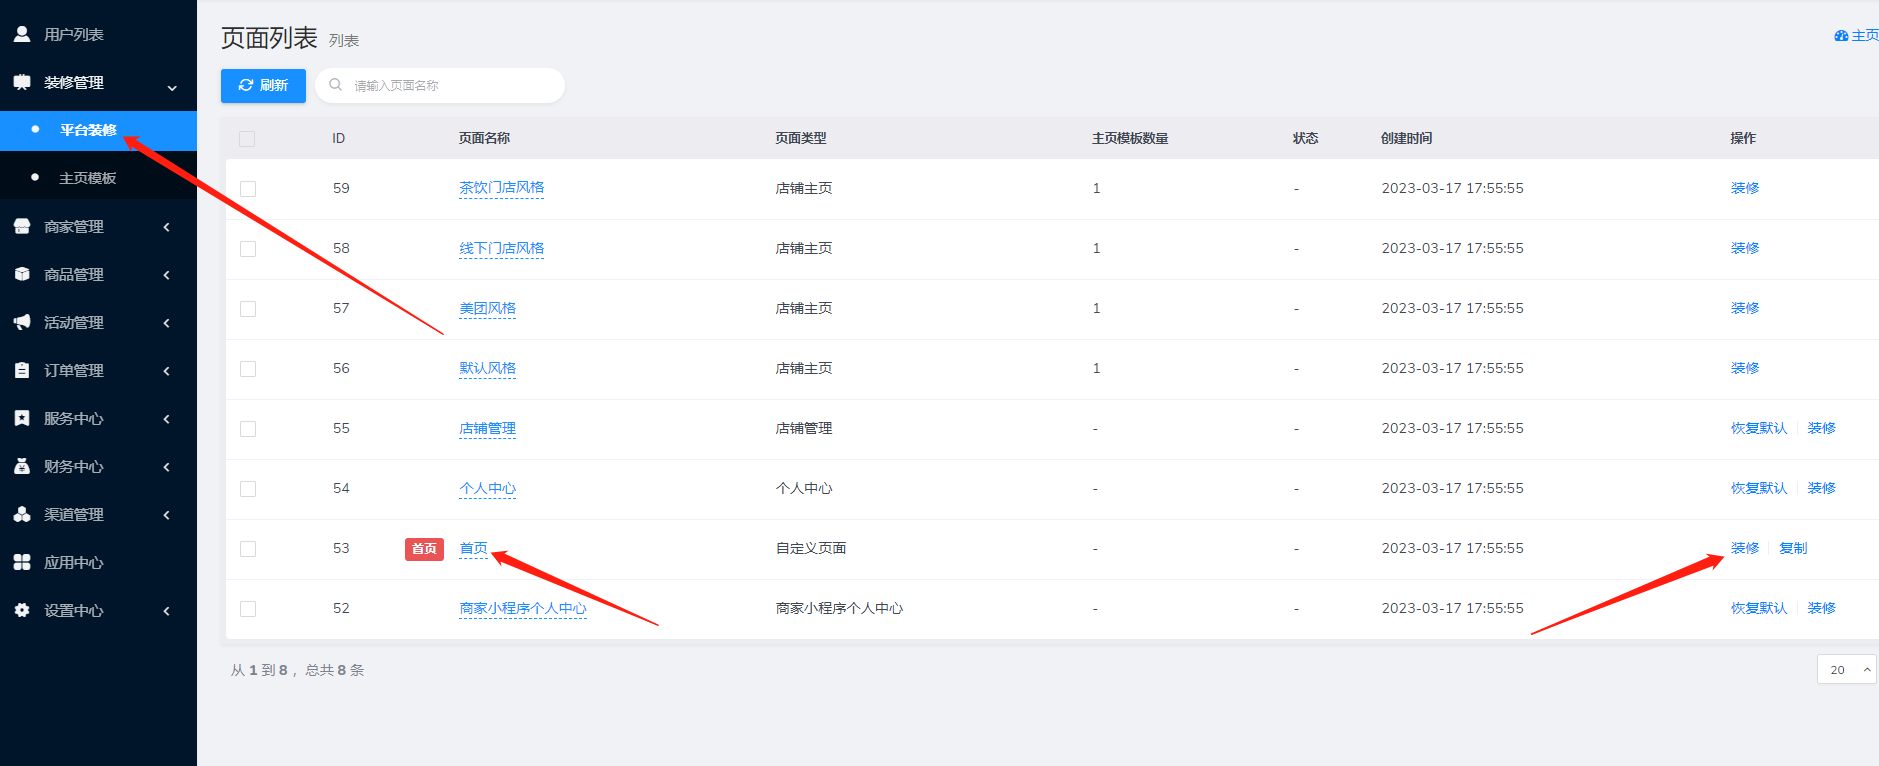Focus the 请输入页面名称 search field
The height and width of the screenshot is (766, 1879).
click(440, 85)
